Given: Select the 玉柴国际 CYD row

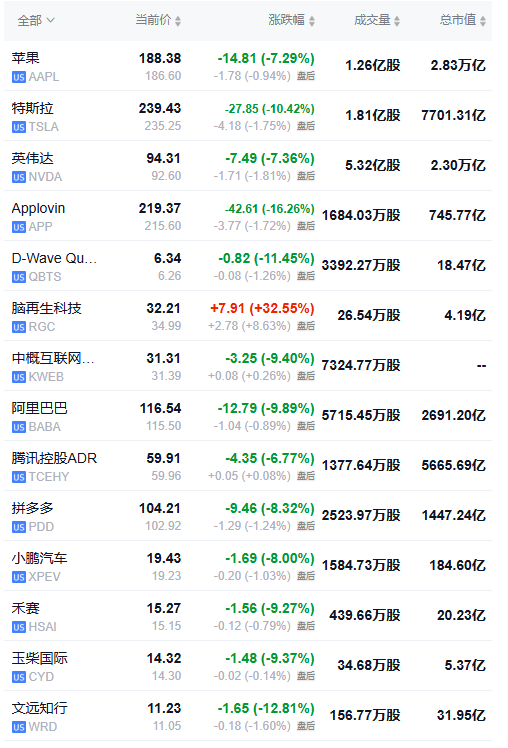Looking at the screenshot, I should pos(248,666).
